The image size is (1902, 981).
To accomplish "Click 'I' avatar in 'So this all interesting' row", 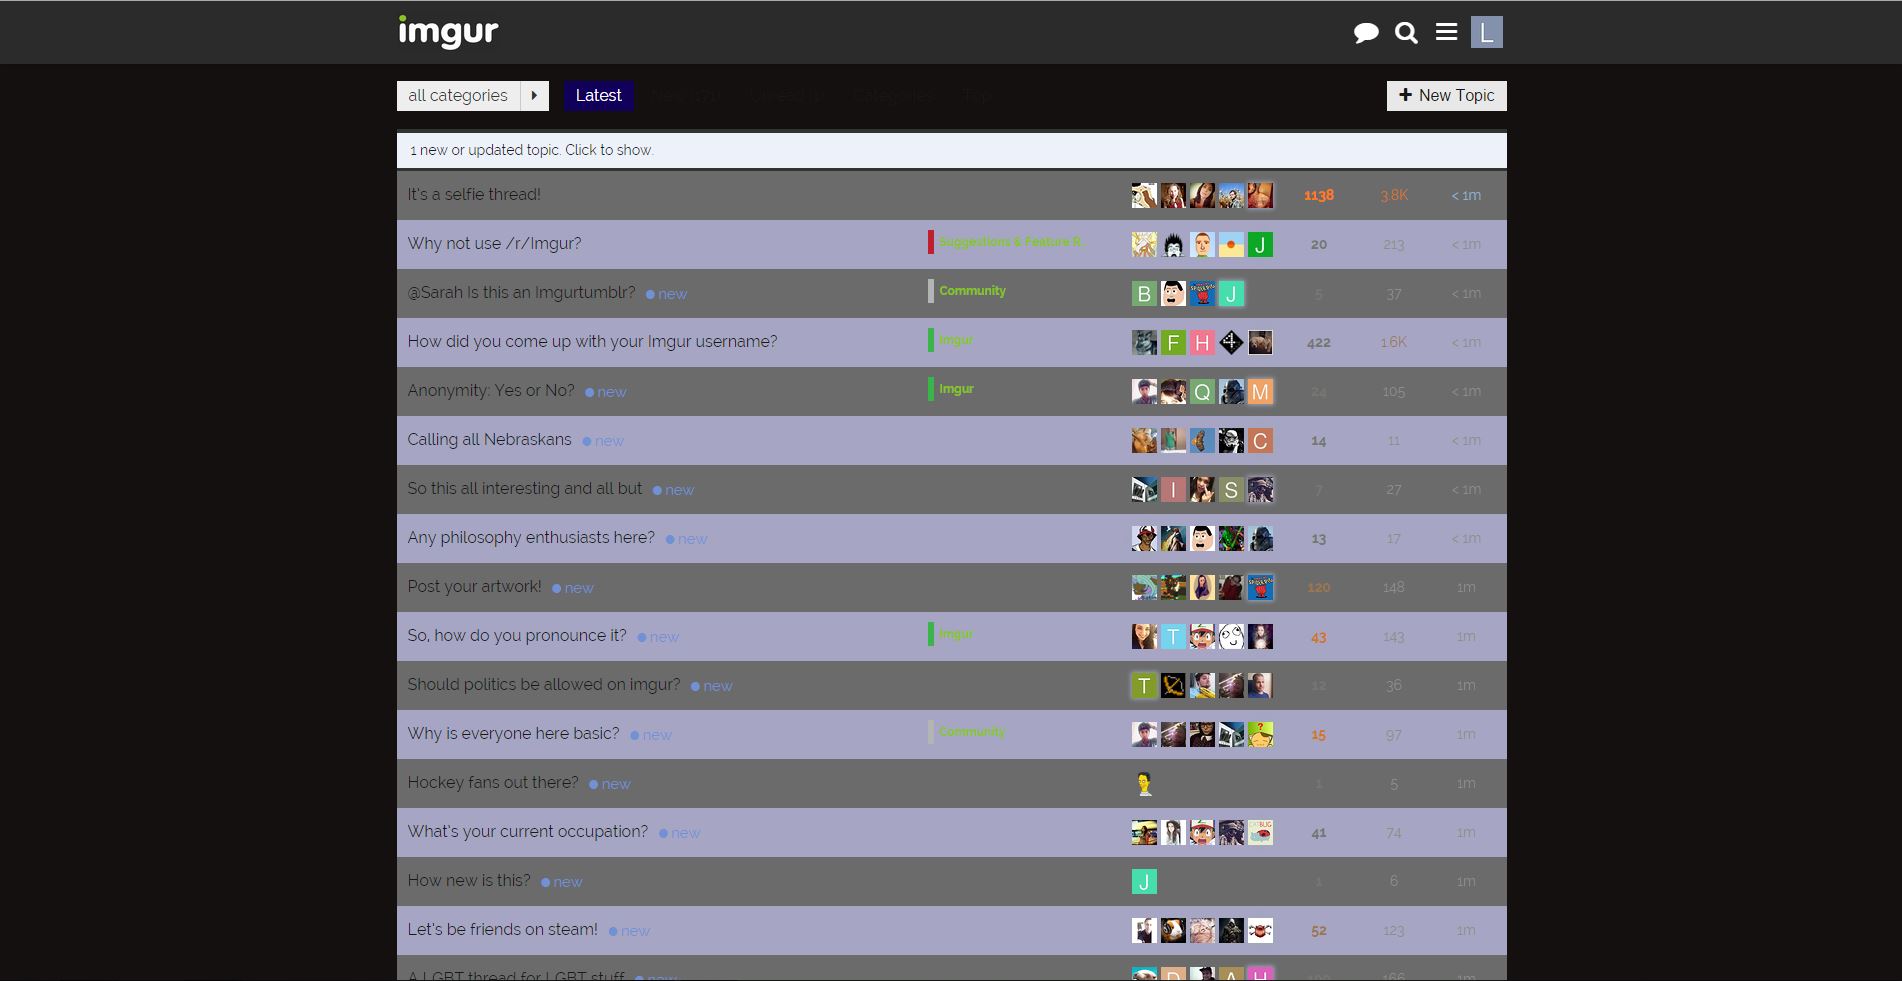I will point(1173,489).
